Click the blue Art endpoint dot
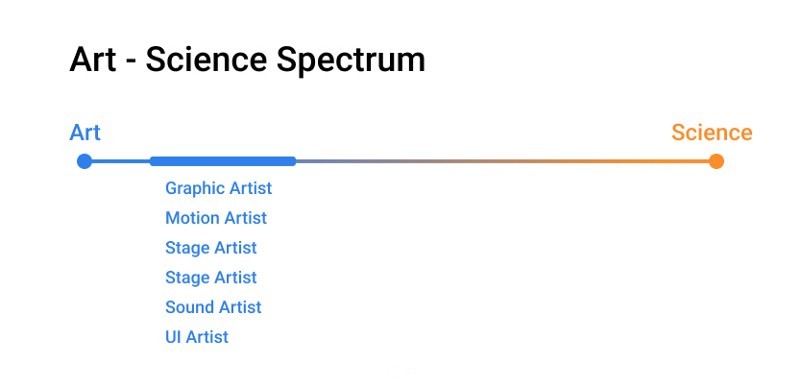This screenshot has height=386, width=800. [84, 161]
